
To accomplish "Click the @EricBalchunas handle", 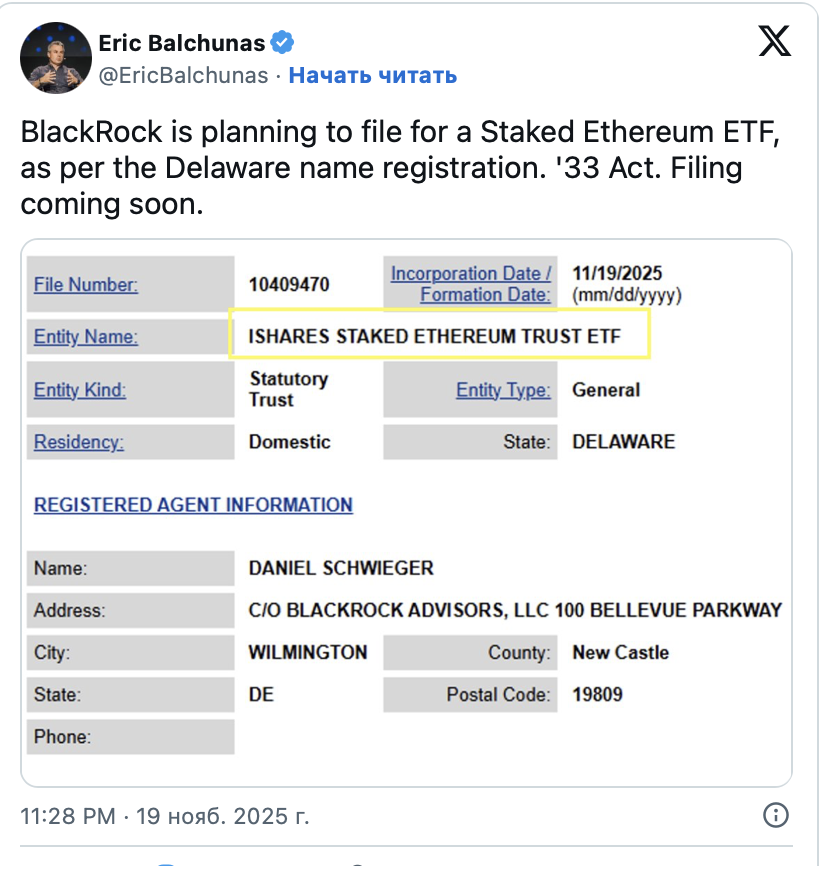I will 183,75.
